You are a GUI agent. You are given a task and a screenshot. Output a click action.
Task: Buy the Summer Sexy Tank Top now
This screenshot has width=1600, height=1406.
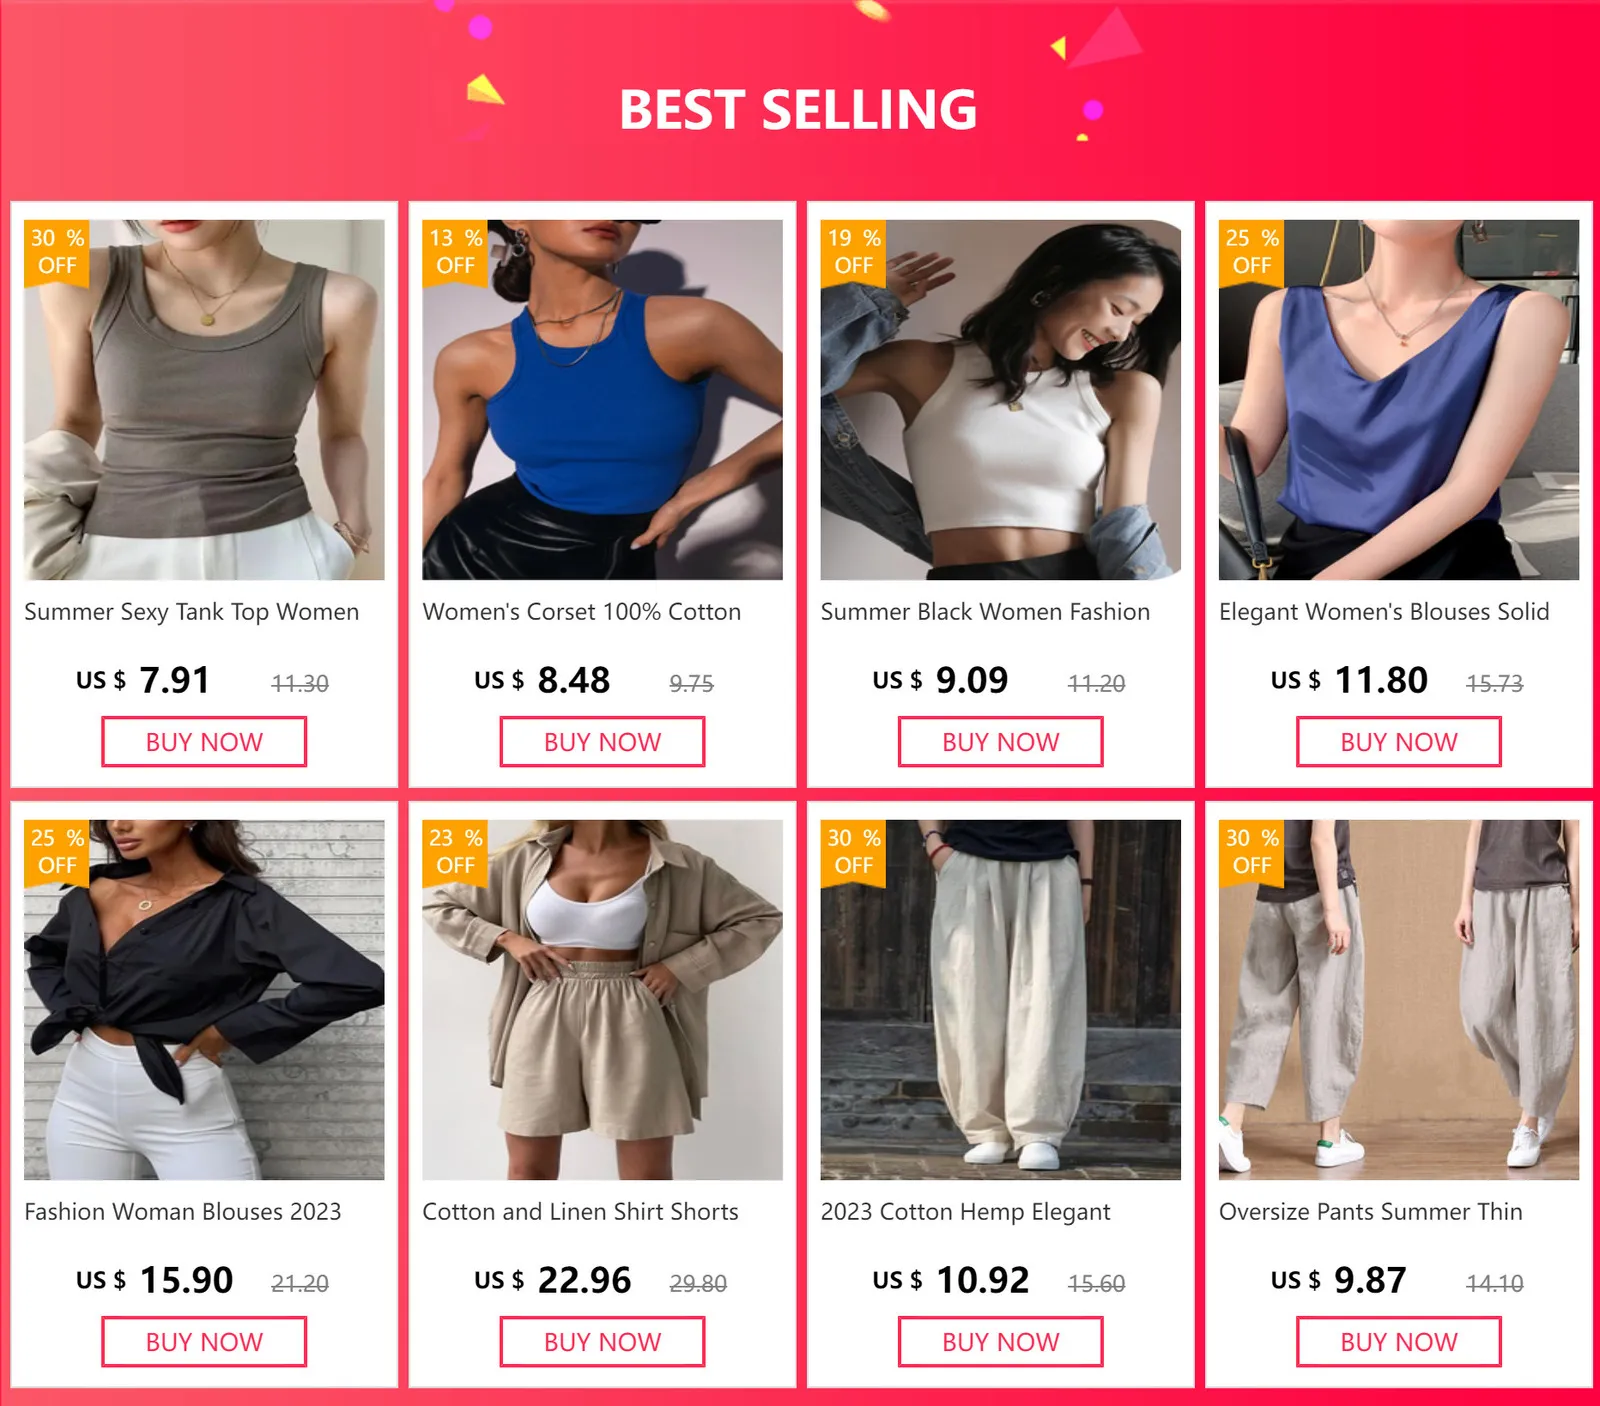point(204,742)
